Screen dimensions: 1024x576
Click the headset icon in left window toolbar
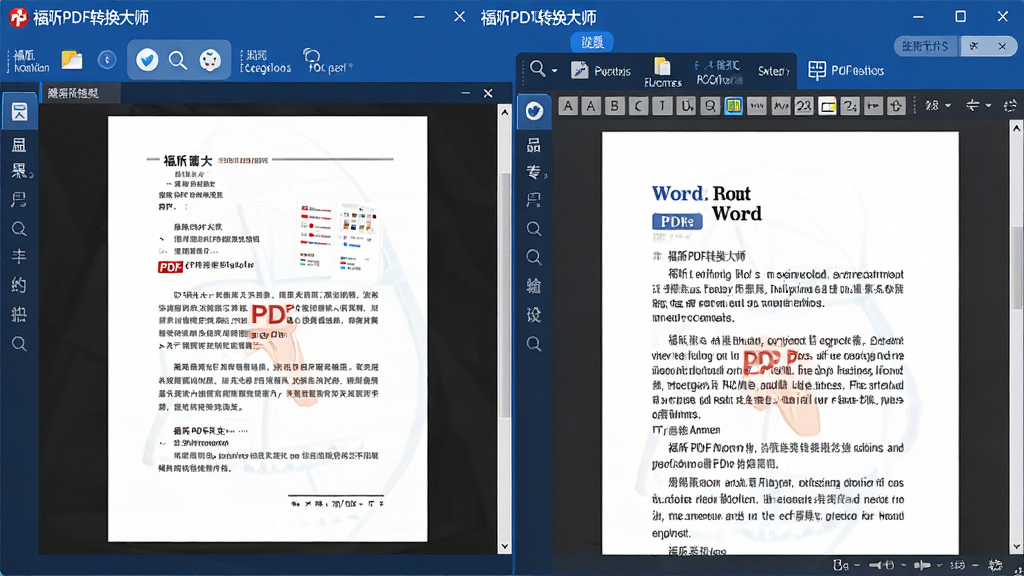click(x=312, y=55)
